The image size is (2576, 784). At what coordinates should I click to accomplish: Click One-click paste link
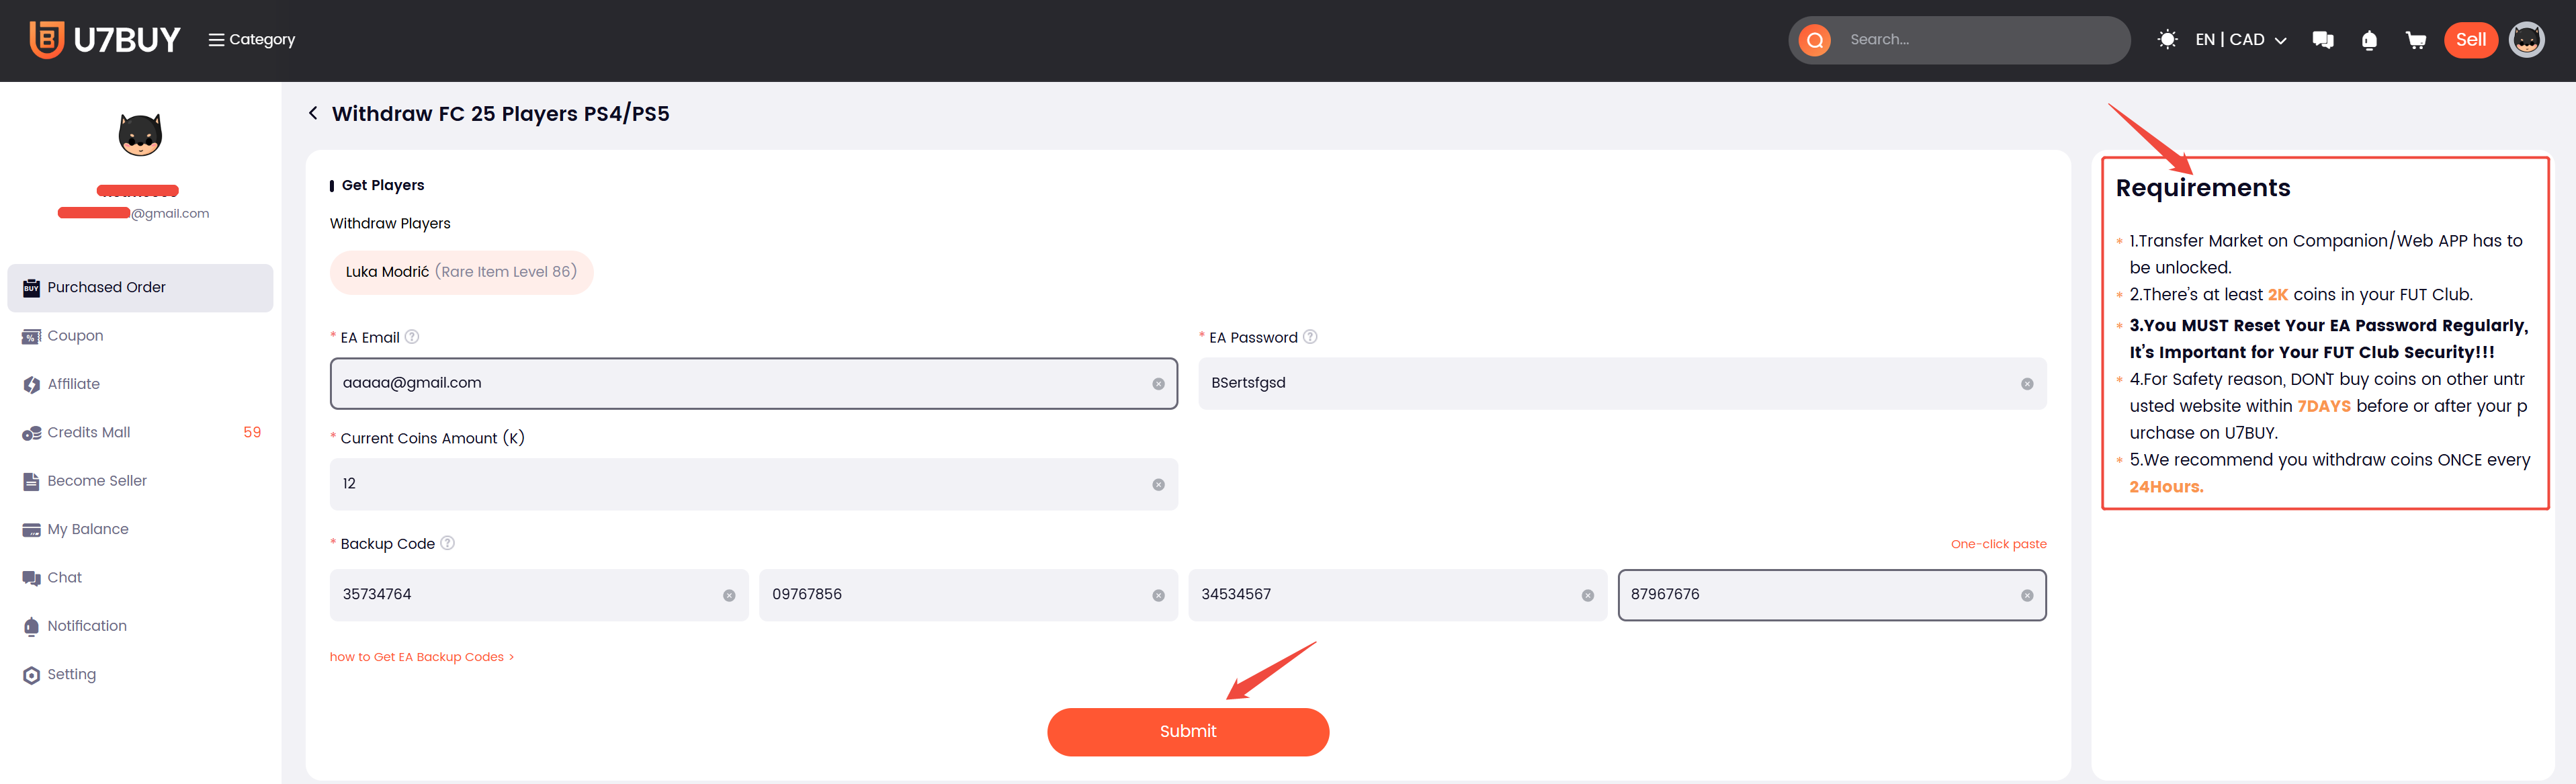(x=1997, y=544)
